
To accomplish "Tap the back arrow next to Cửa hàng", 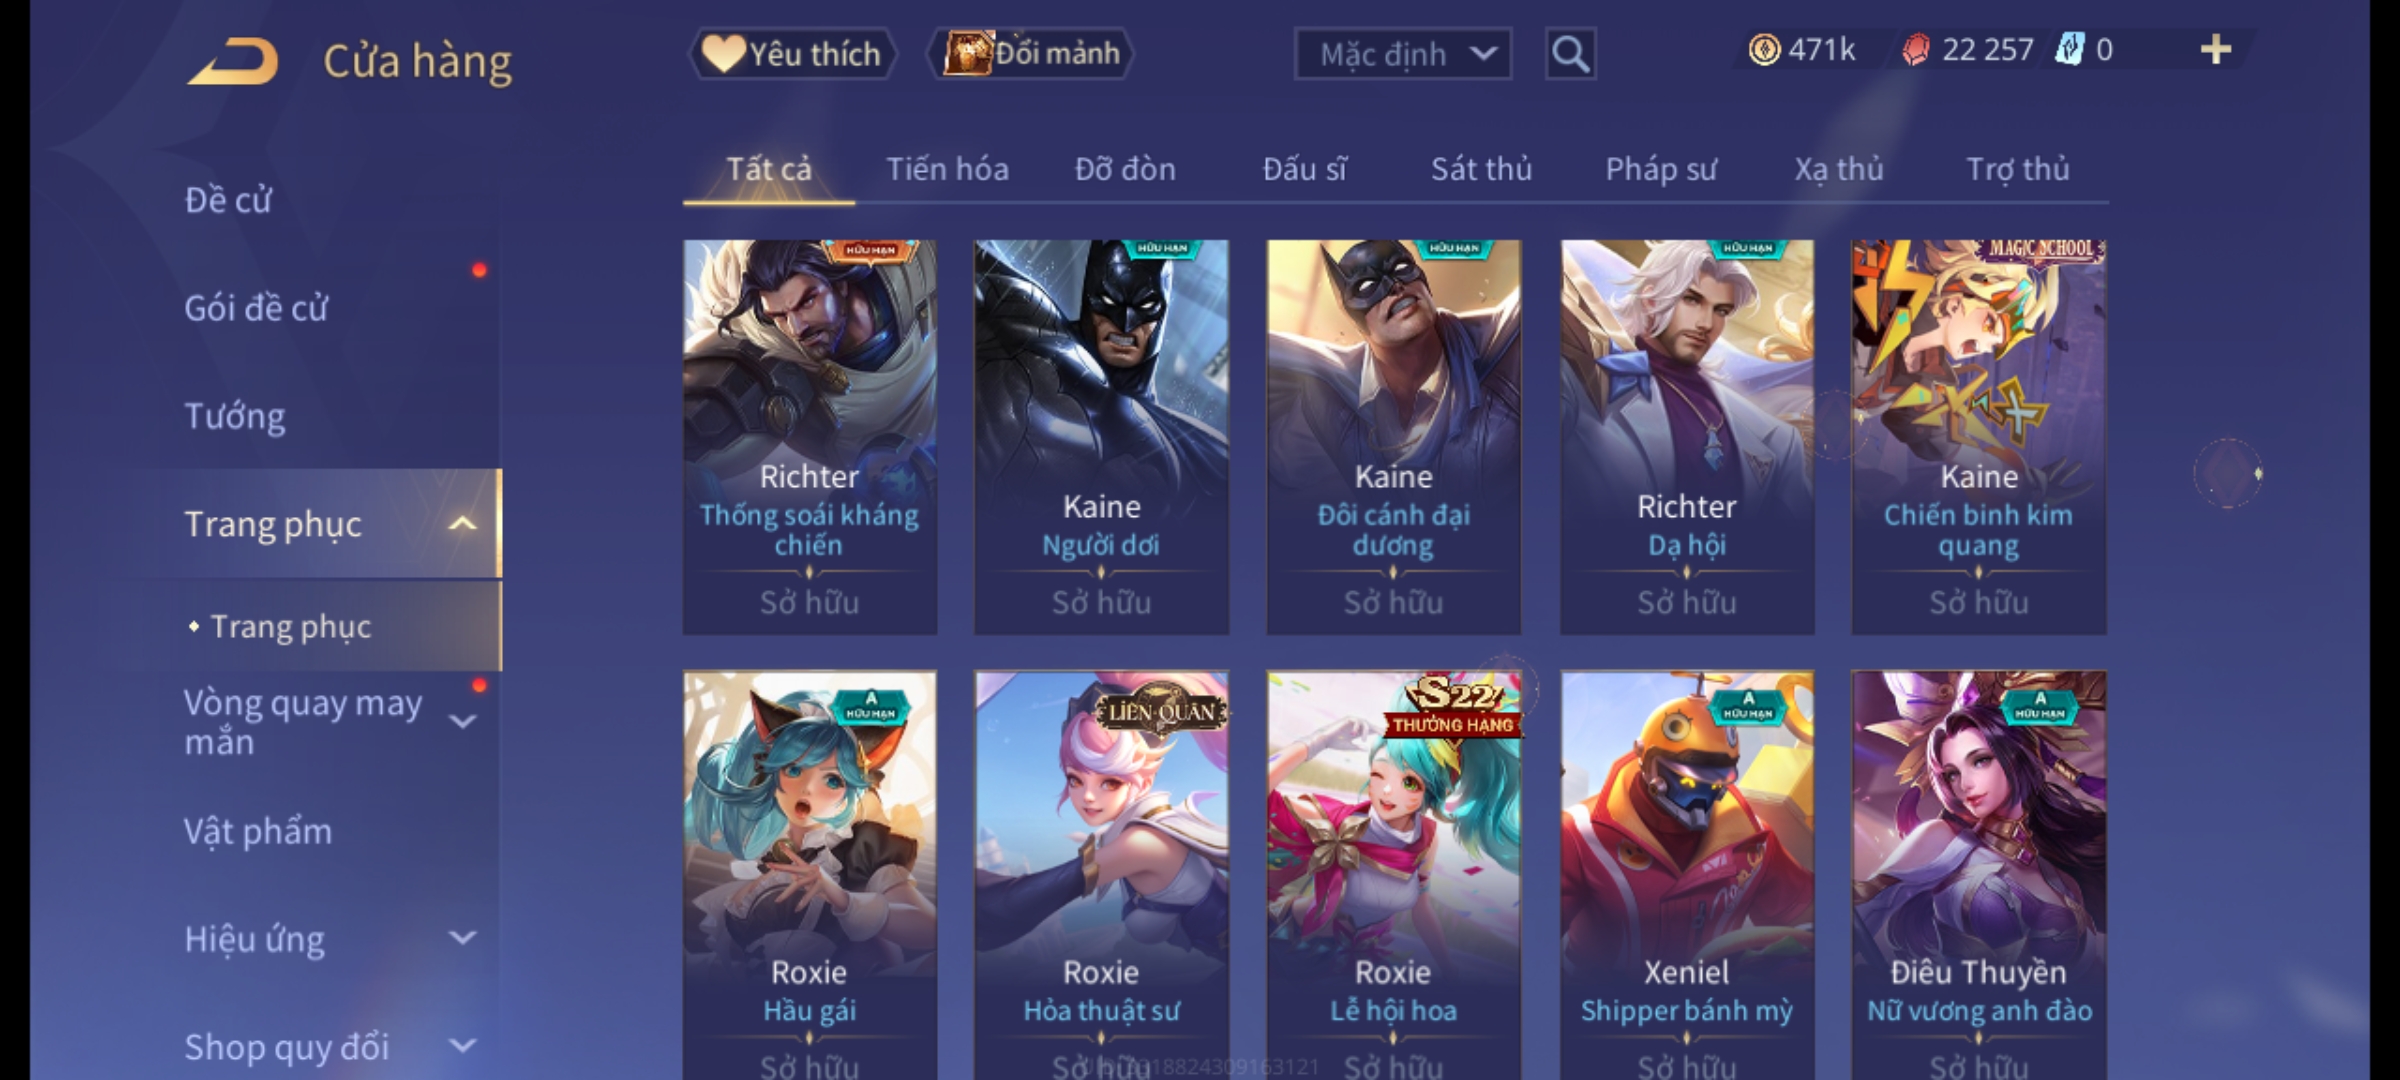I will (x=232, y=62).
